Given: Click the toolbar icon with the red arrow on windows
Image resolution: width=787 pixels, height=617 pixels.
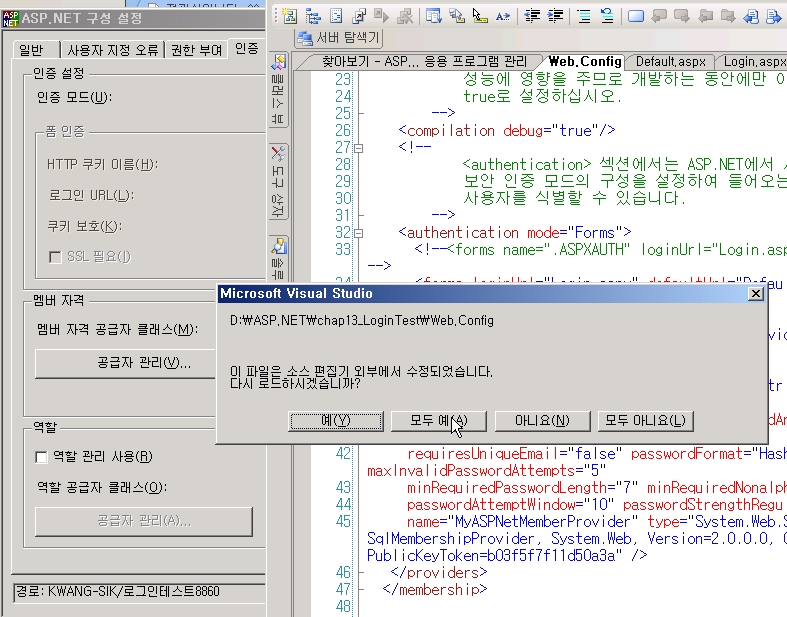Looking at the screenshot, I should (x=358, y=16).
